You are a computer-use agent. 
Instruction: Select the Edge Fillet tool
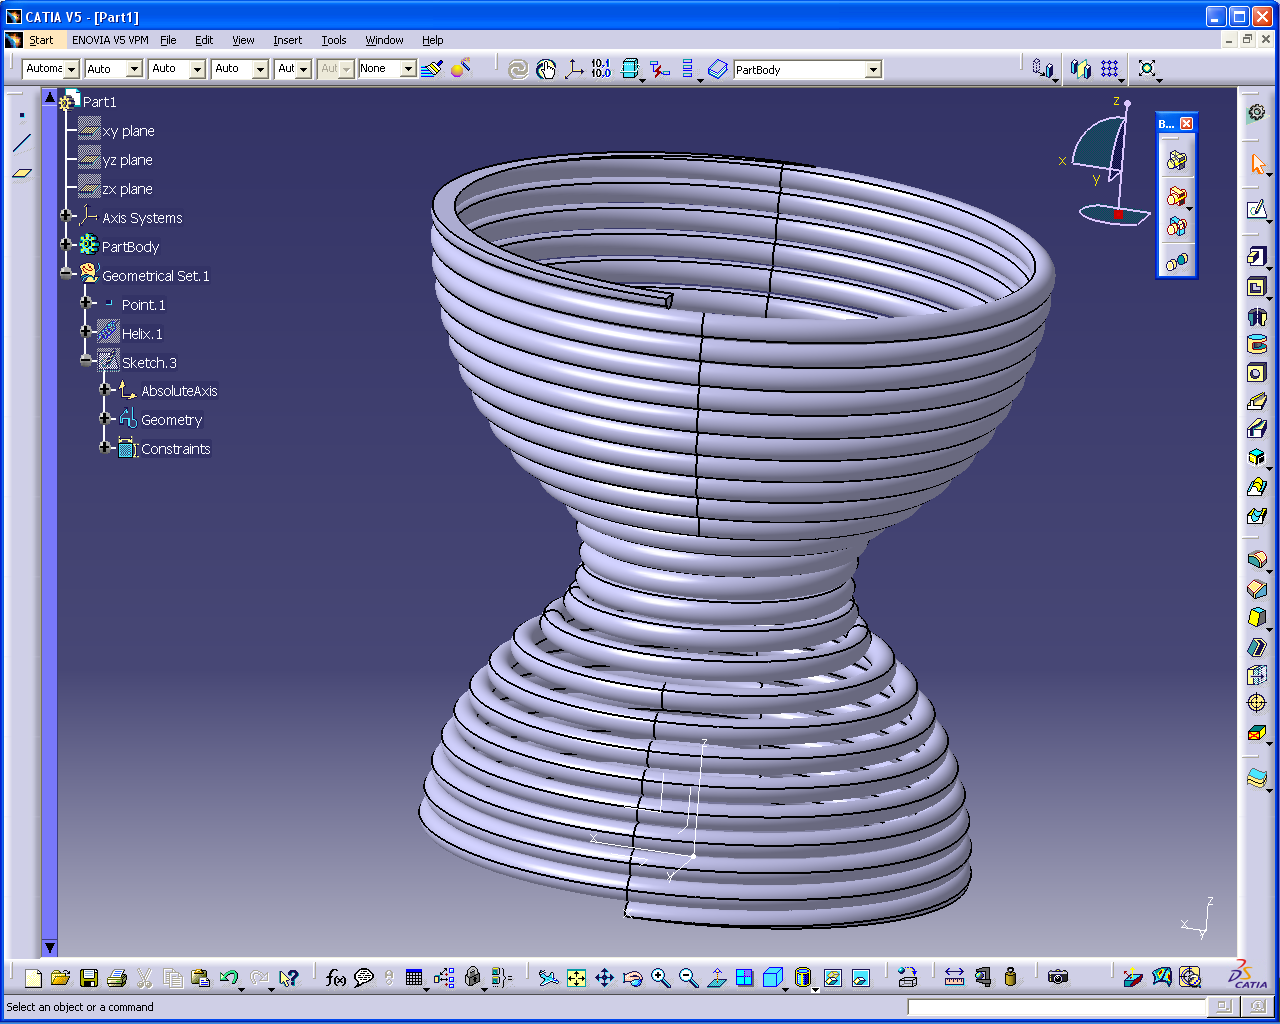(x=1257, y=561)
